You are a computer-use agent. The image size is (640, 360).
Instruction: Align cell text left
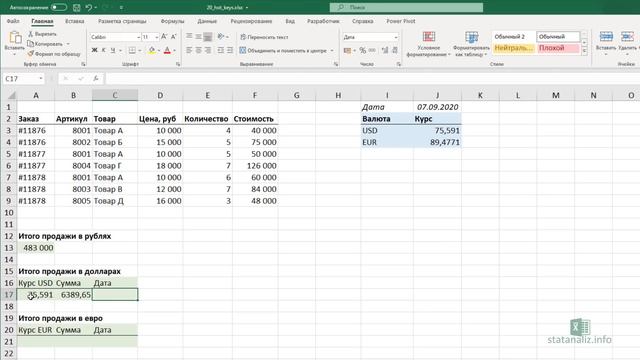pyautogui.click(x=189, y=50)
